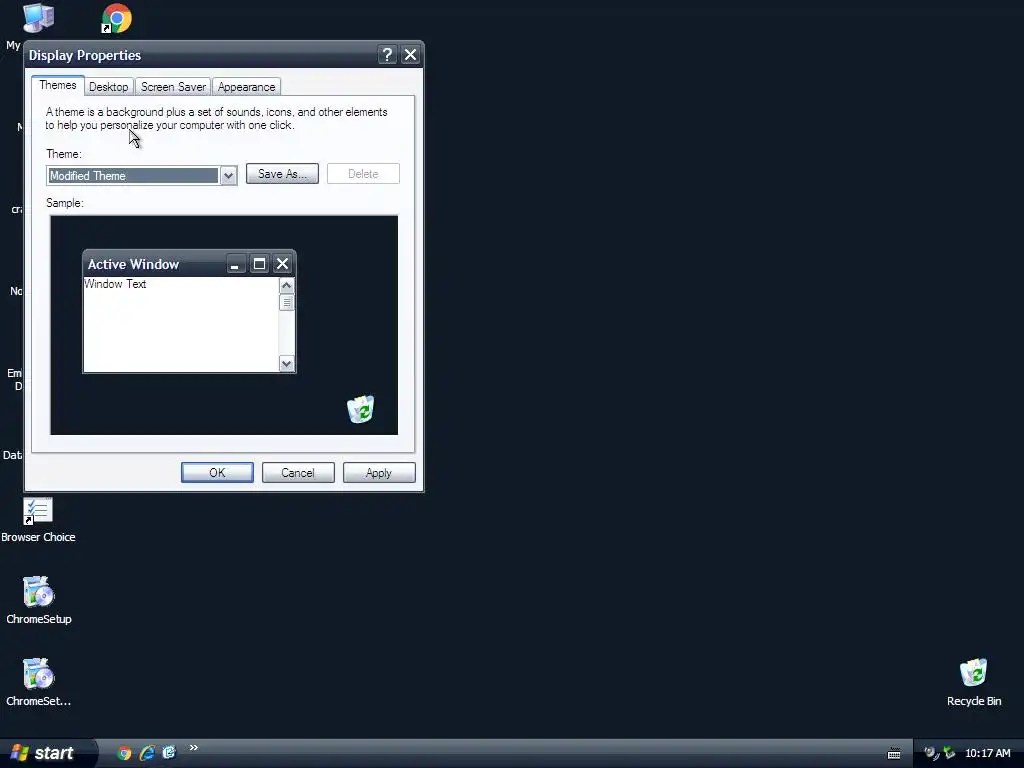
Task: Click the Save As... button
Action: (x=282, y=174)
